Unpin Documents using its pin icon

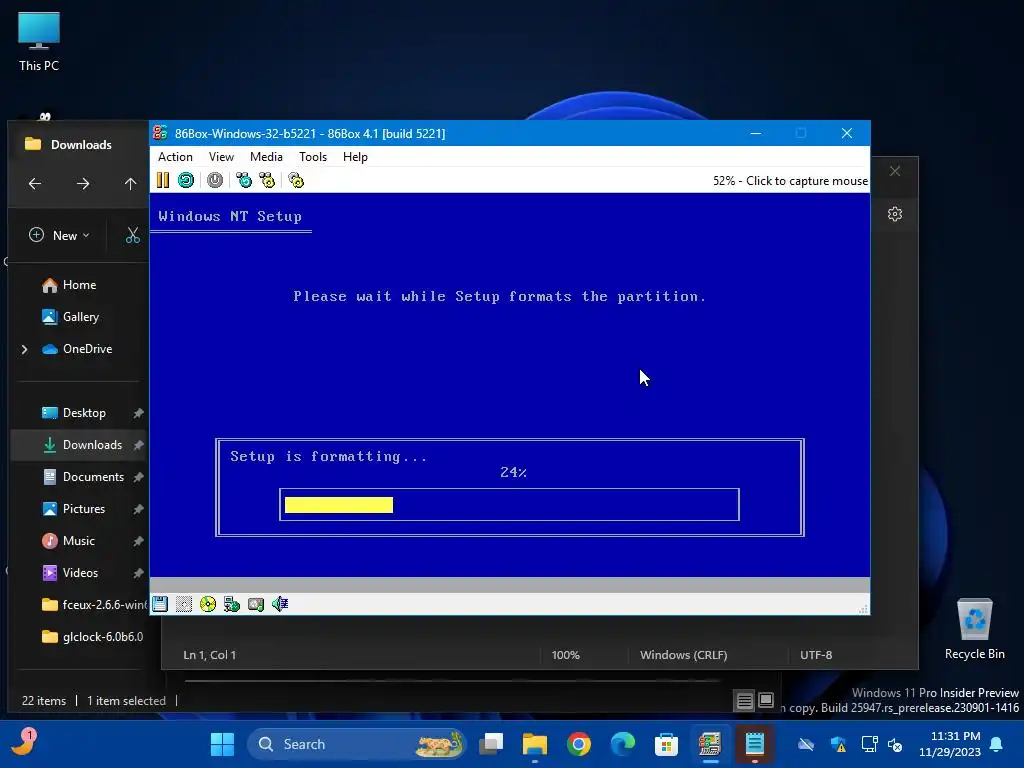coord(138,477)
